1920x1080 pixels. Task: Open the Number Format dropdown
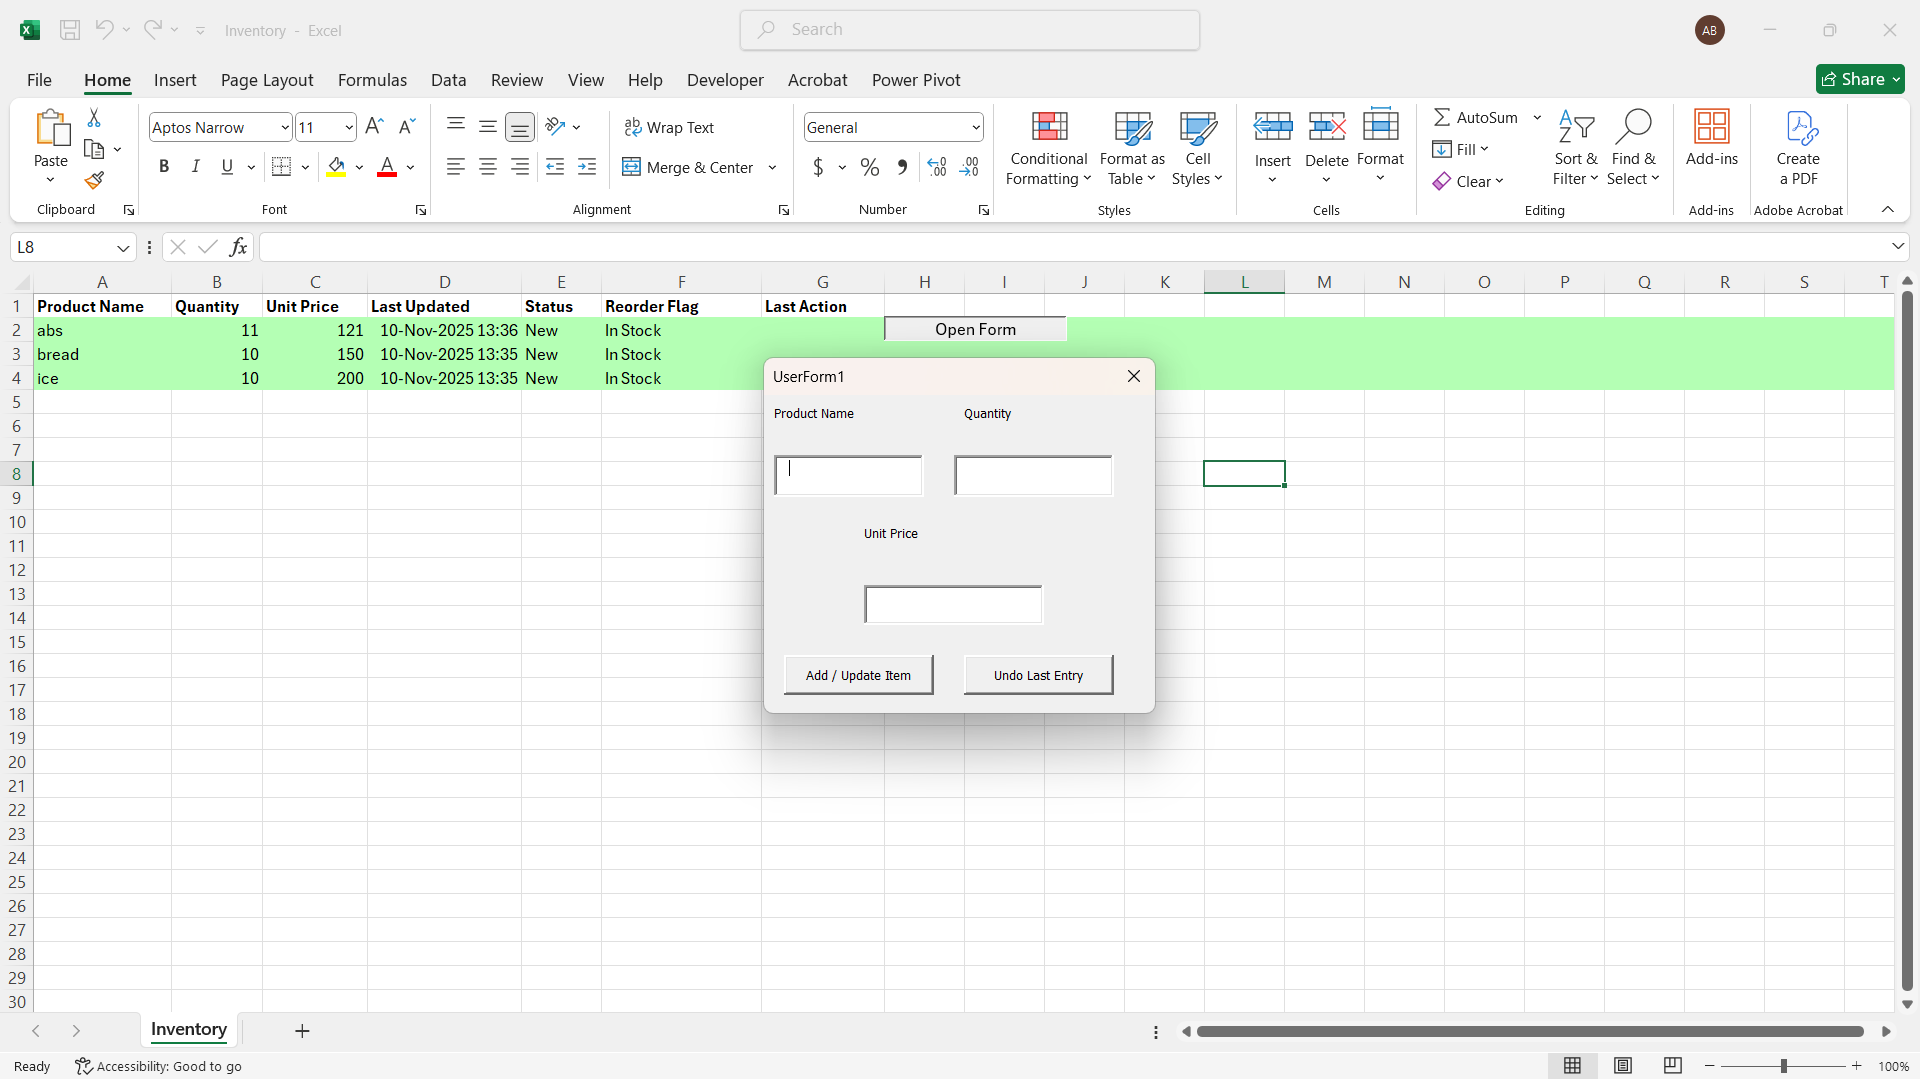(x=975, y=127)
